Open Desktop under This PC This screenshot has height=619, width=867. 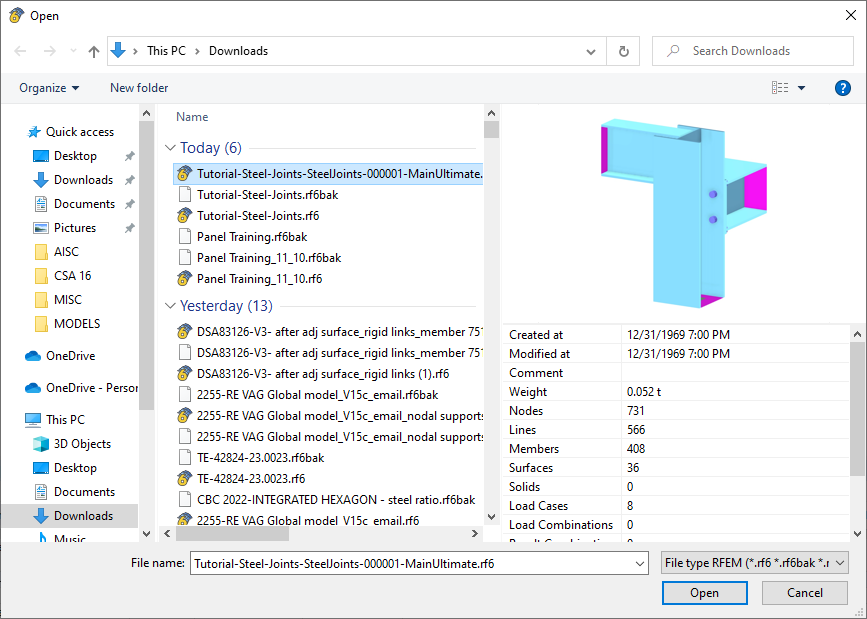pyautogui.click(x=65, y=468)
